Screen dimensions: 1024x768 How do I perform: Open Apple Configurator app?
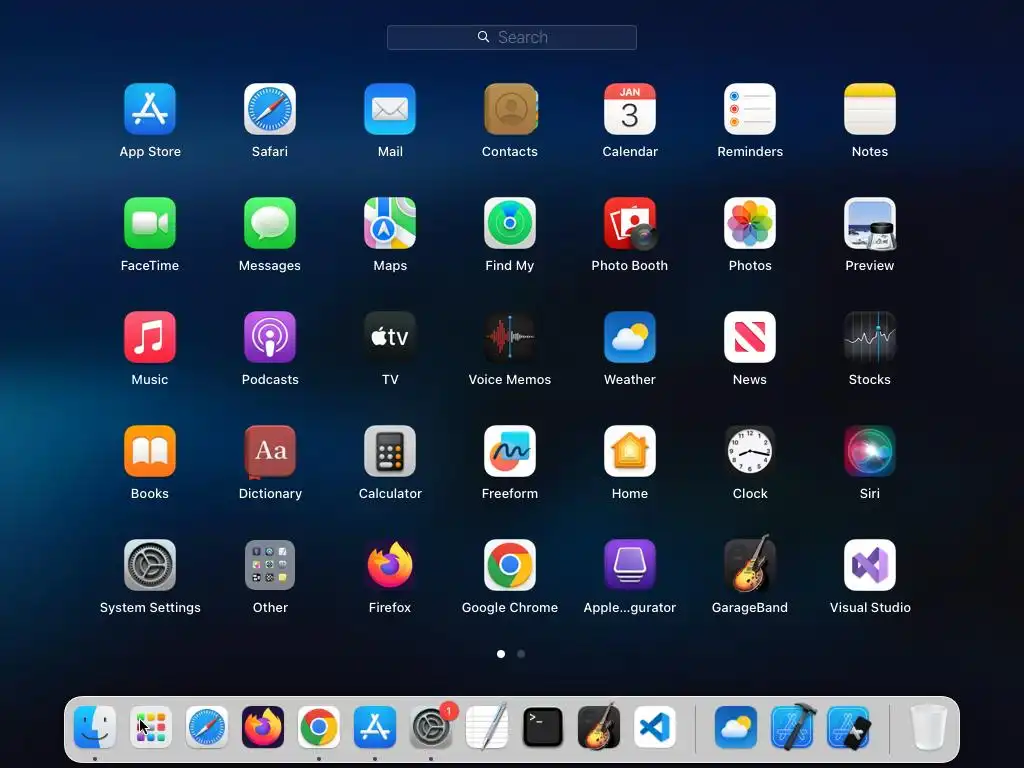click(x=630, y=565)
